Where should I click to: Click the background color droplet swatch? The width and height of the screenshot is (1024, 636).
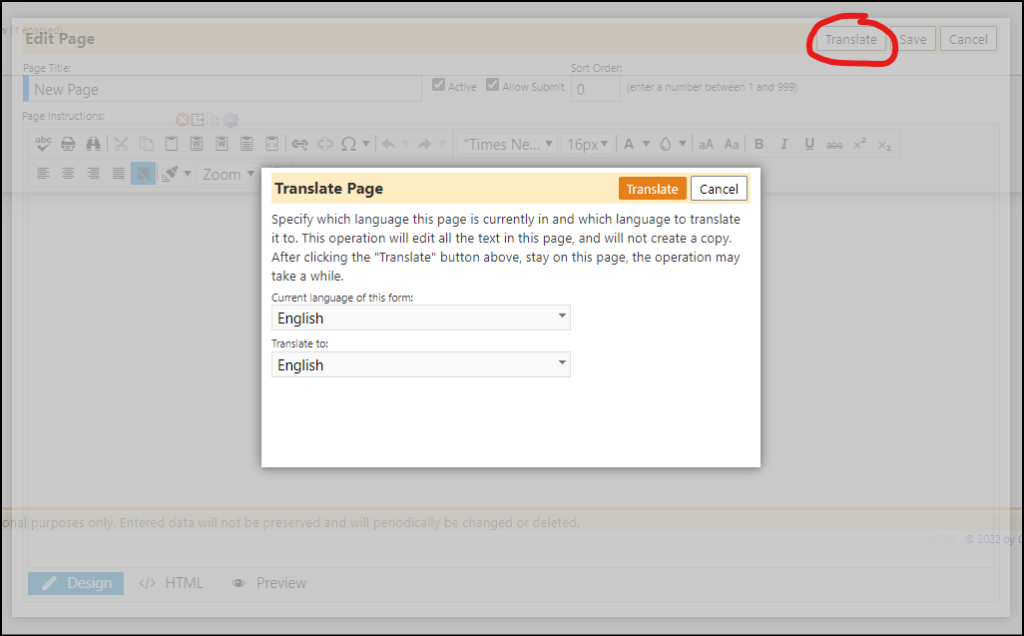665,144
